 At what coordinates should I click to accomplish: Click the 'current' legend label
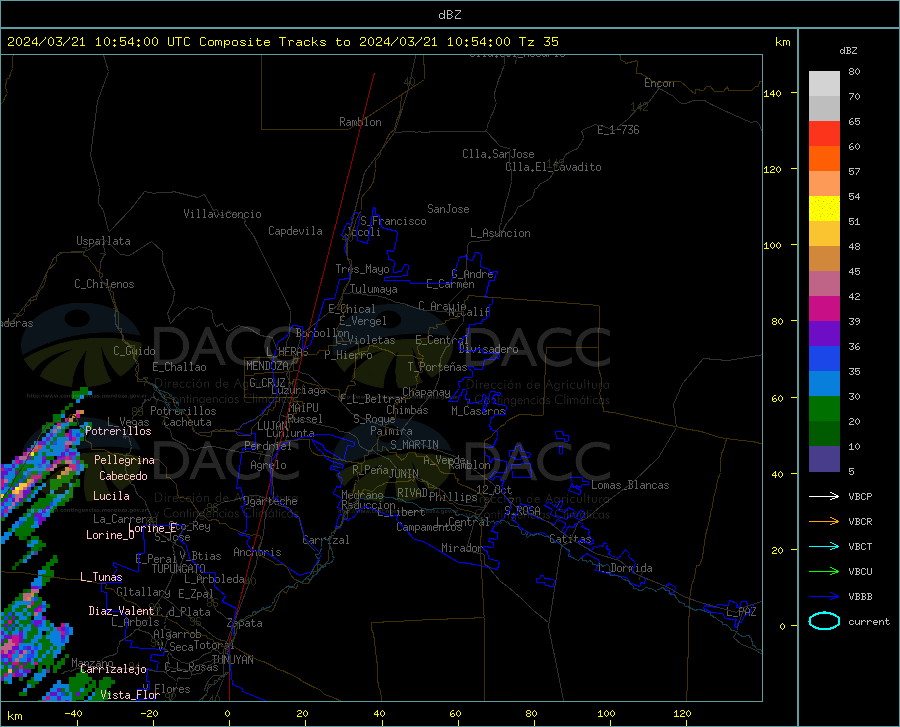tap(868, 621)
